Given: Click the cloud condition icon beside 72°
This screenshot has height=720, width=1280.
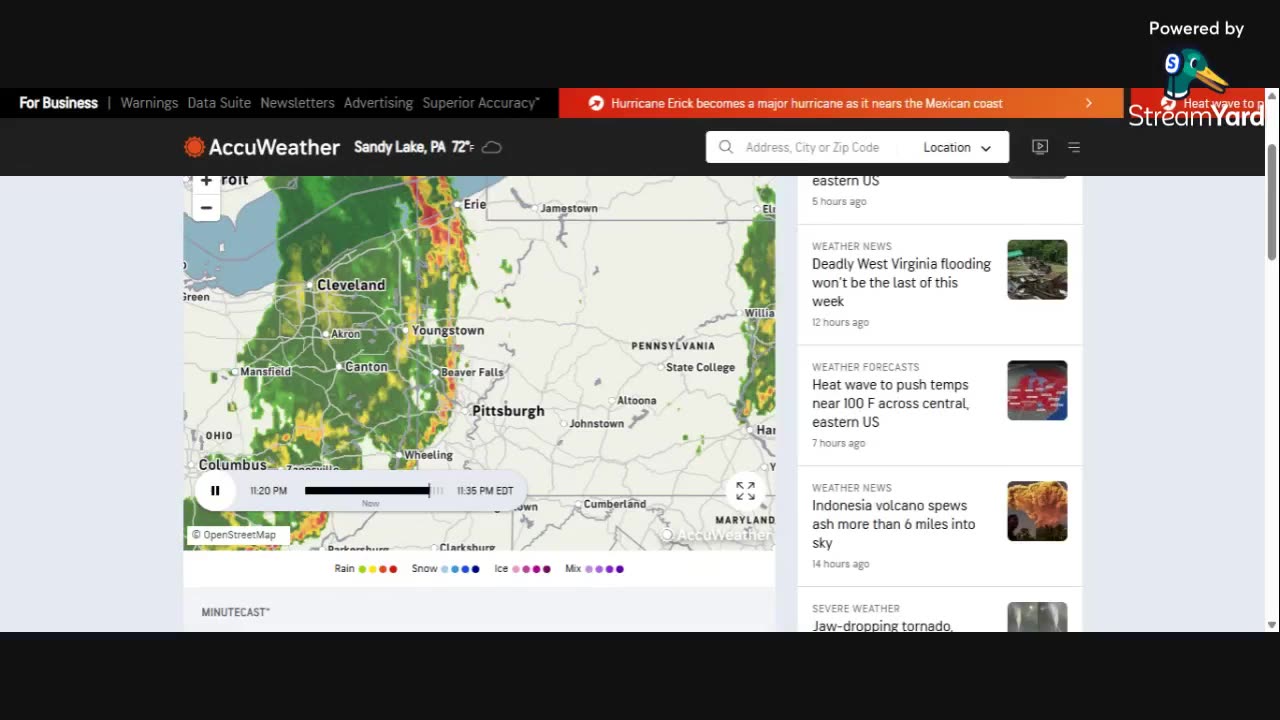Looking at the screenshot, I should (x=492, y=147).
